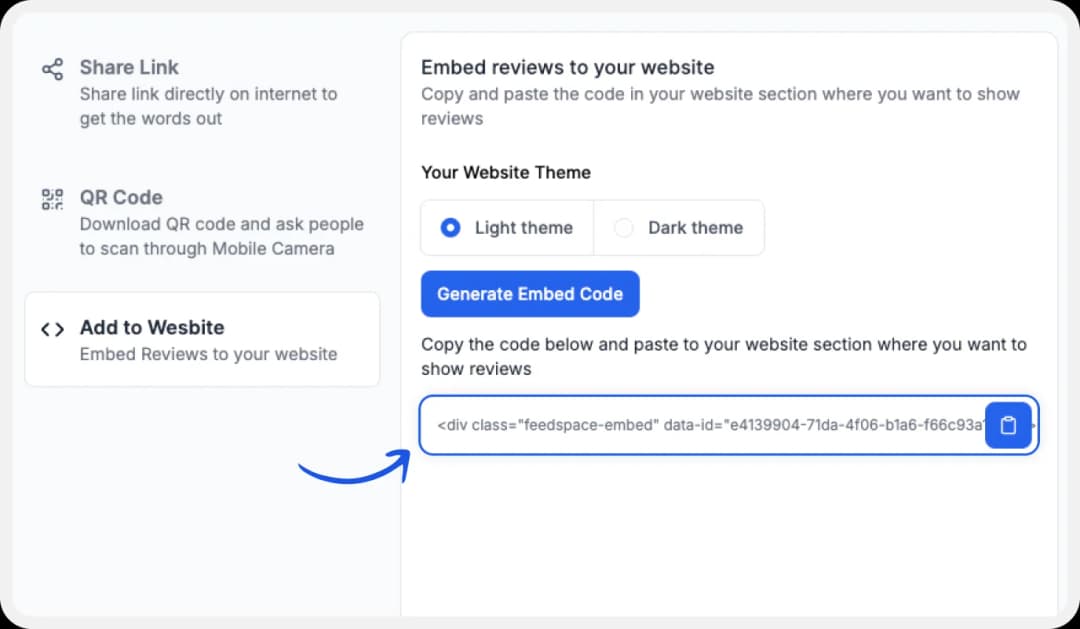Click Generate Embed Code

530,293
